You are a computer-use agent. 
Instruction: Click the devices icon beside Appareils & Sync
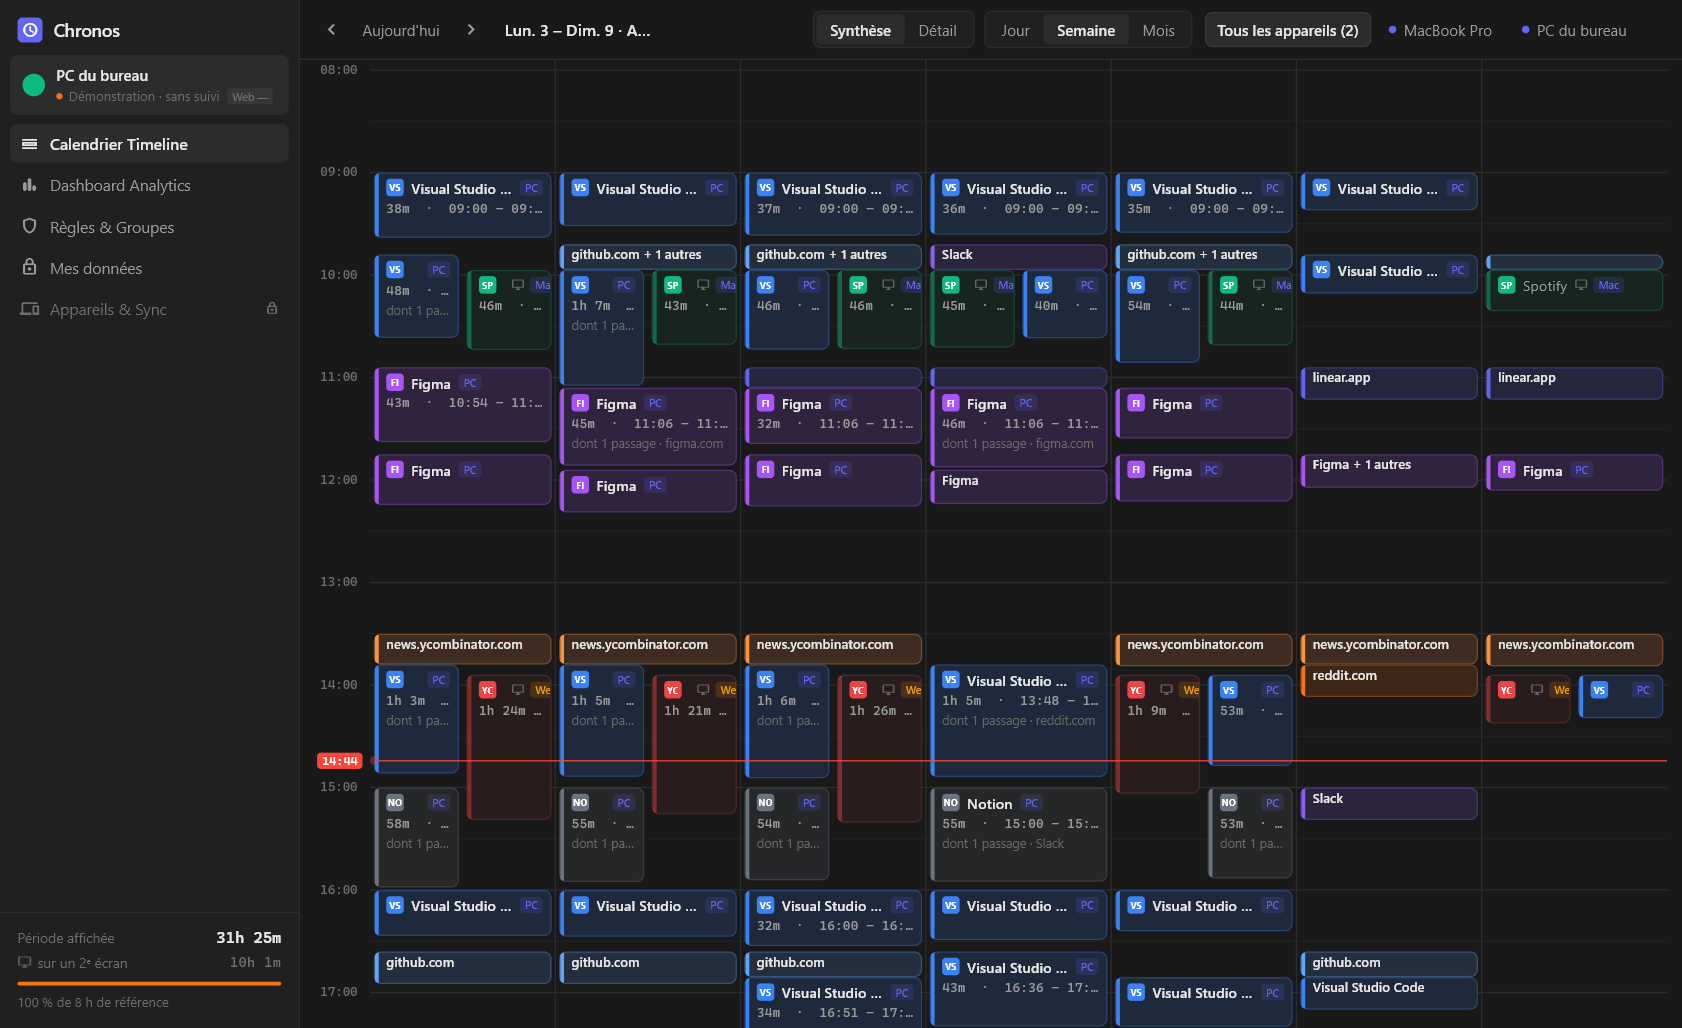[x=30, y=309]
